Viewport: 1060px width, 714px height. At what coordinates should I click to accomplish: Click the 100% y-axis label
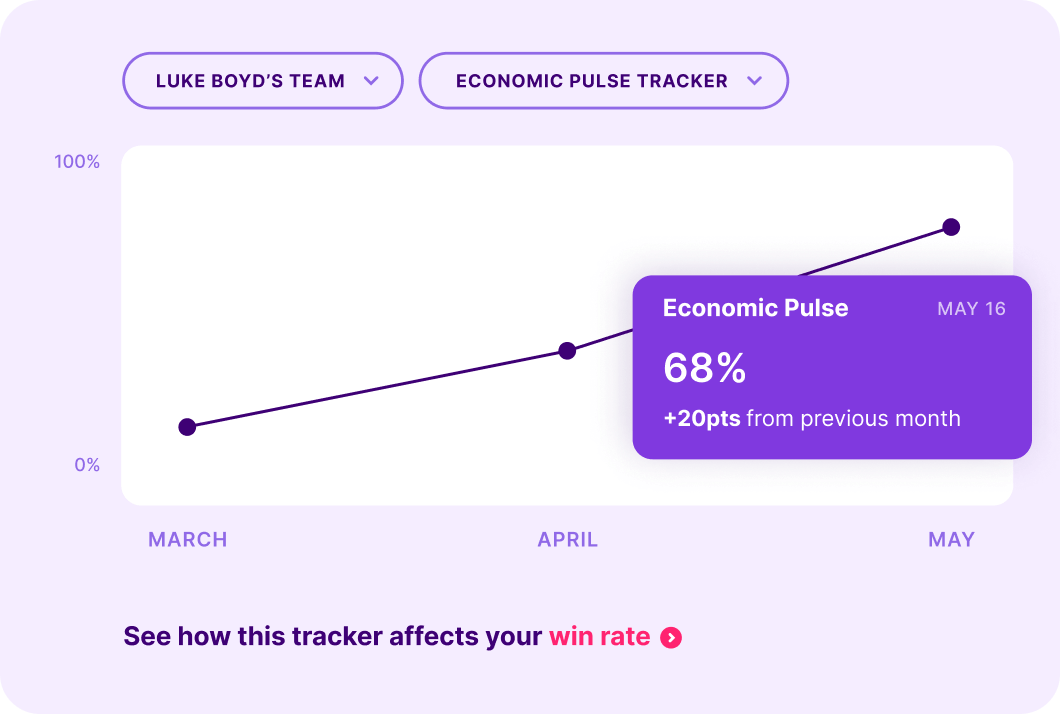click(x=77, y=162)
